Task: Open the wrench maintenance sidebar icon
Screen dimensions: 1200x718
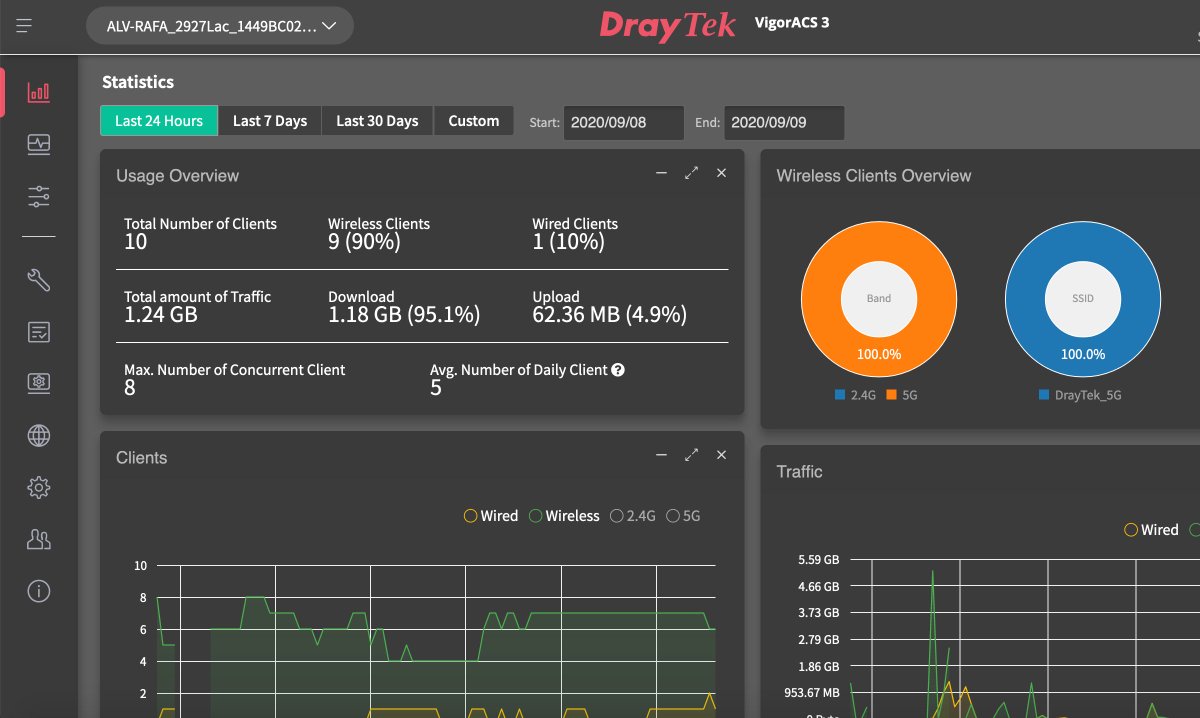Action: click(39, 280)
